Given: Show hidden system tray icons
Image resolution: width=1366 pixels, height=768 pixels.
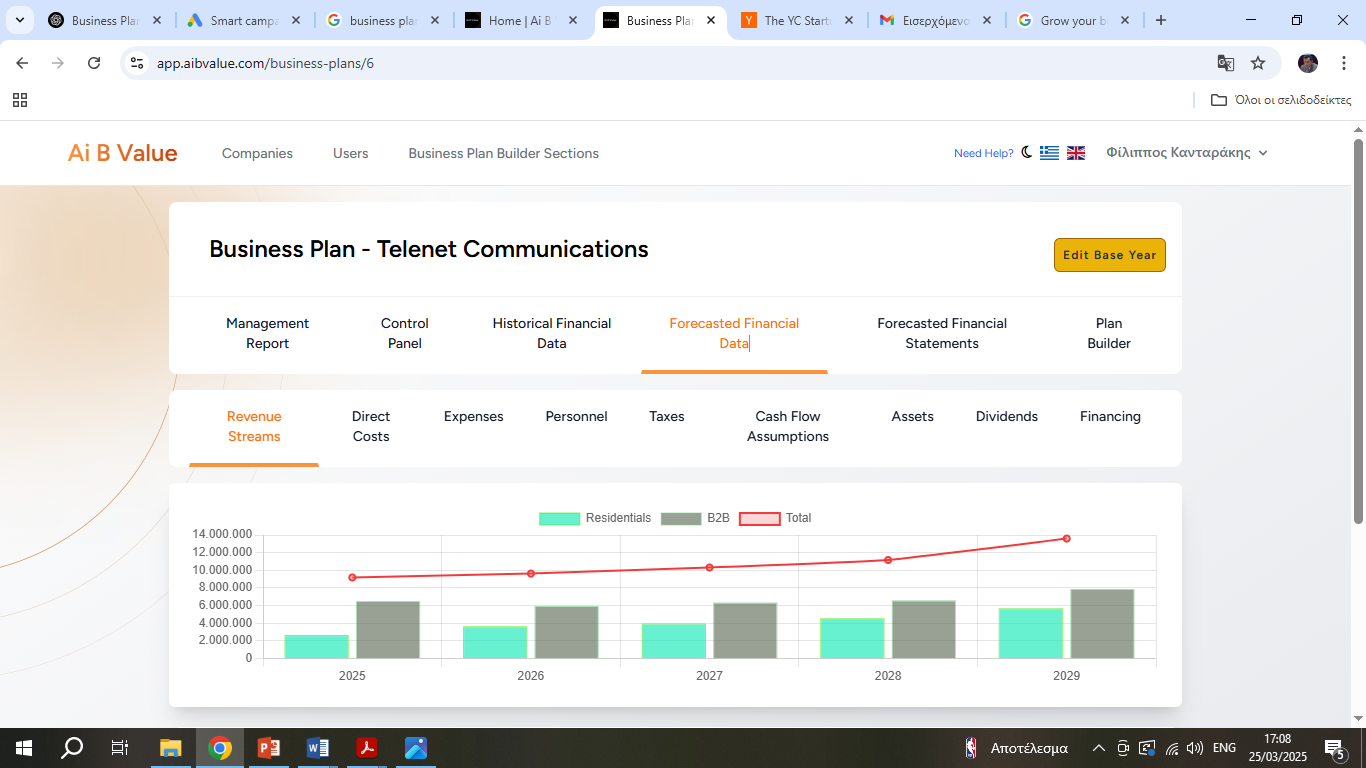Looking at the screenshot, I should click(1098, 748).
